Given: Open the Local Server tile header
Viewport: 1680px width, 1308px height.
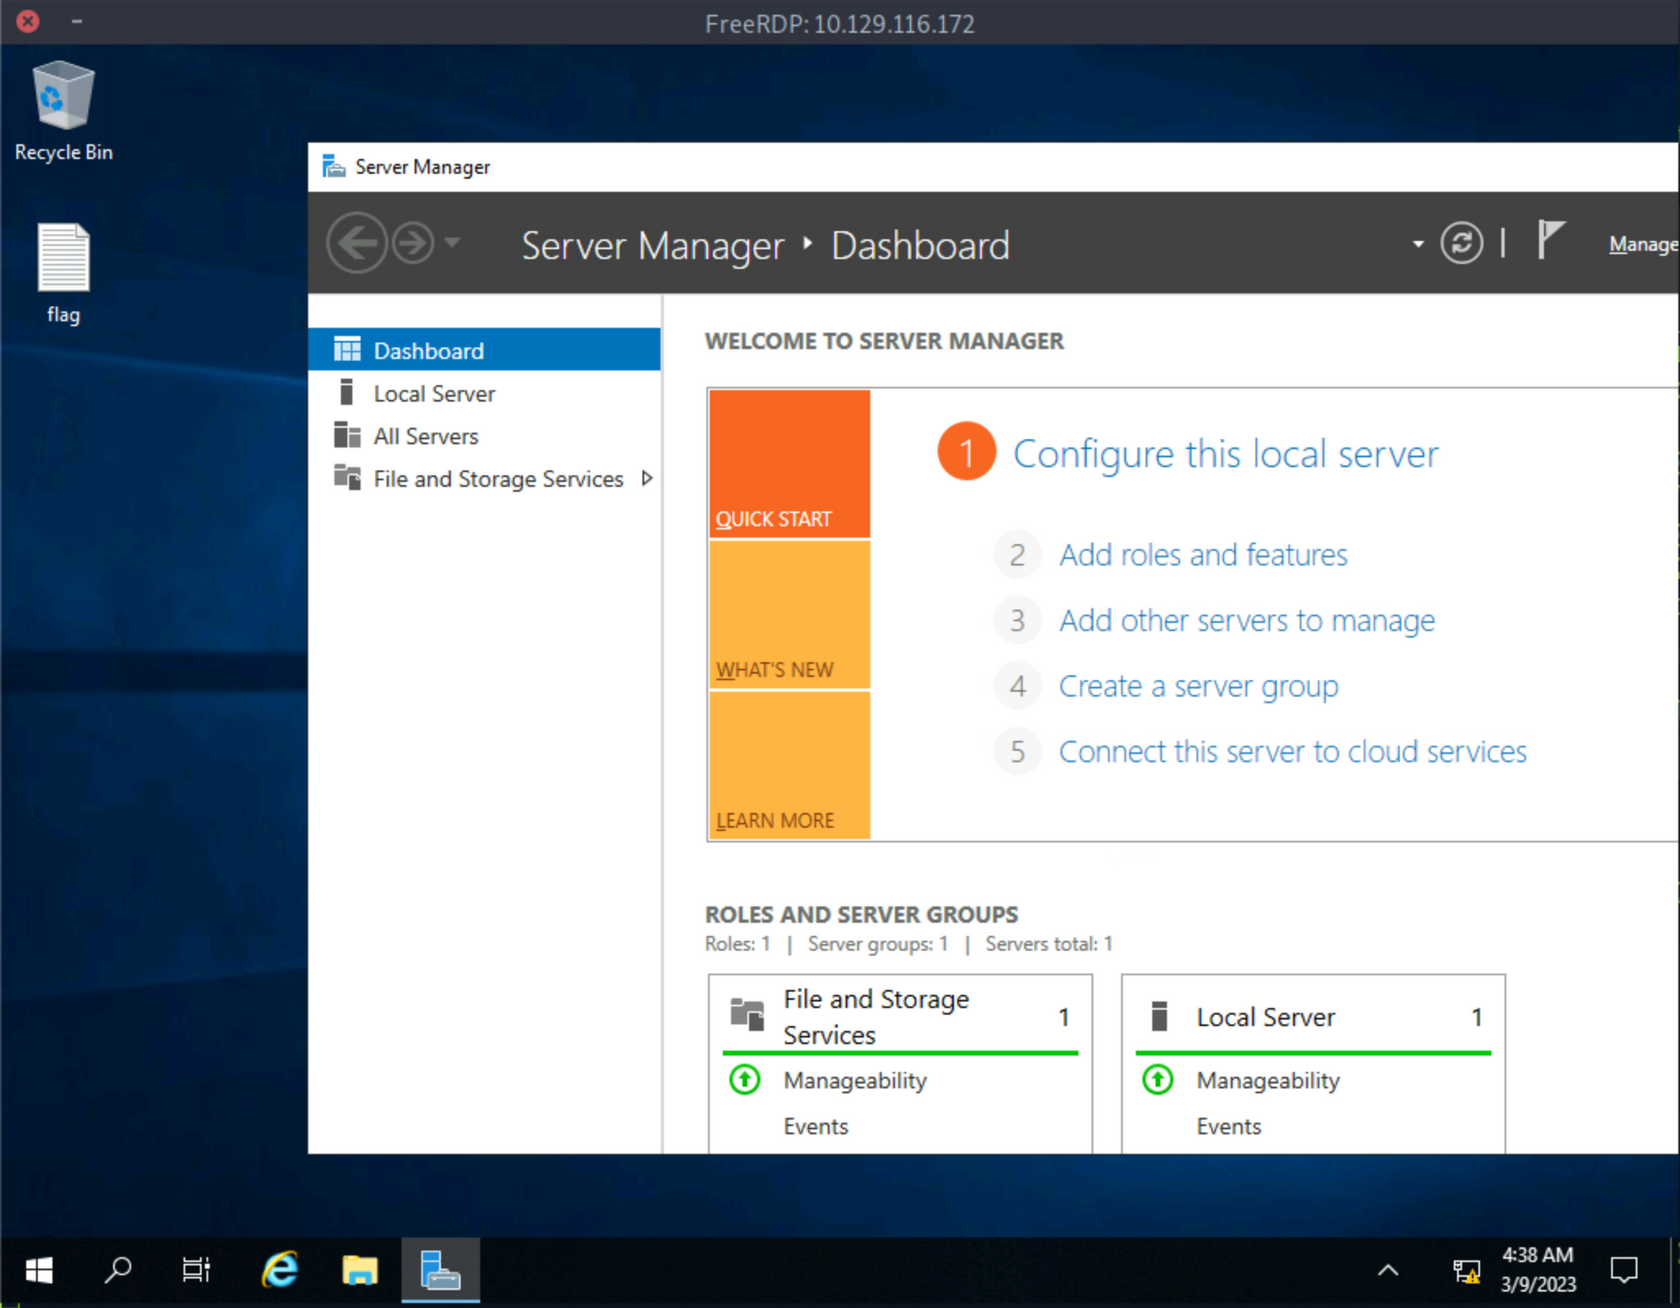Looking at the screenshot, I should click(1313, 1016).
